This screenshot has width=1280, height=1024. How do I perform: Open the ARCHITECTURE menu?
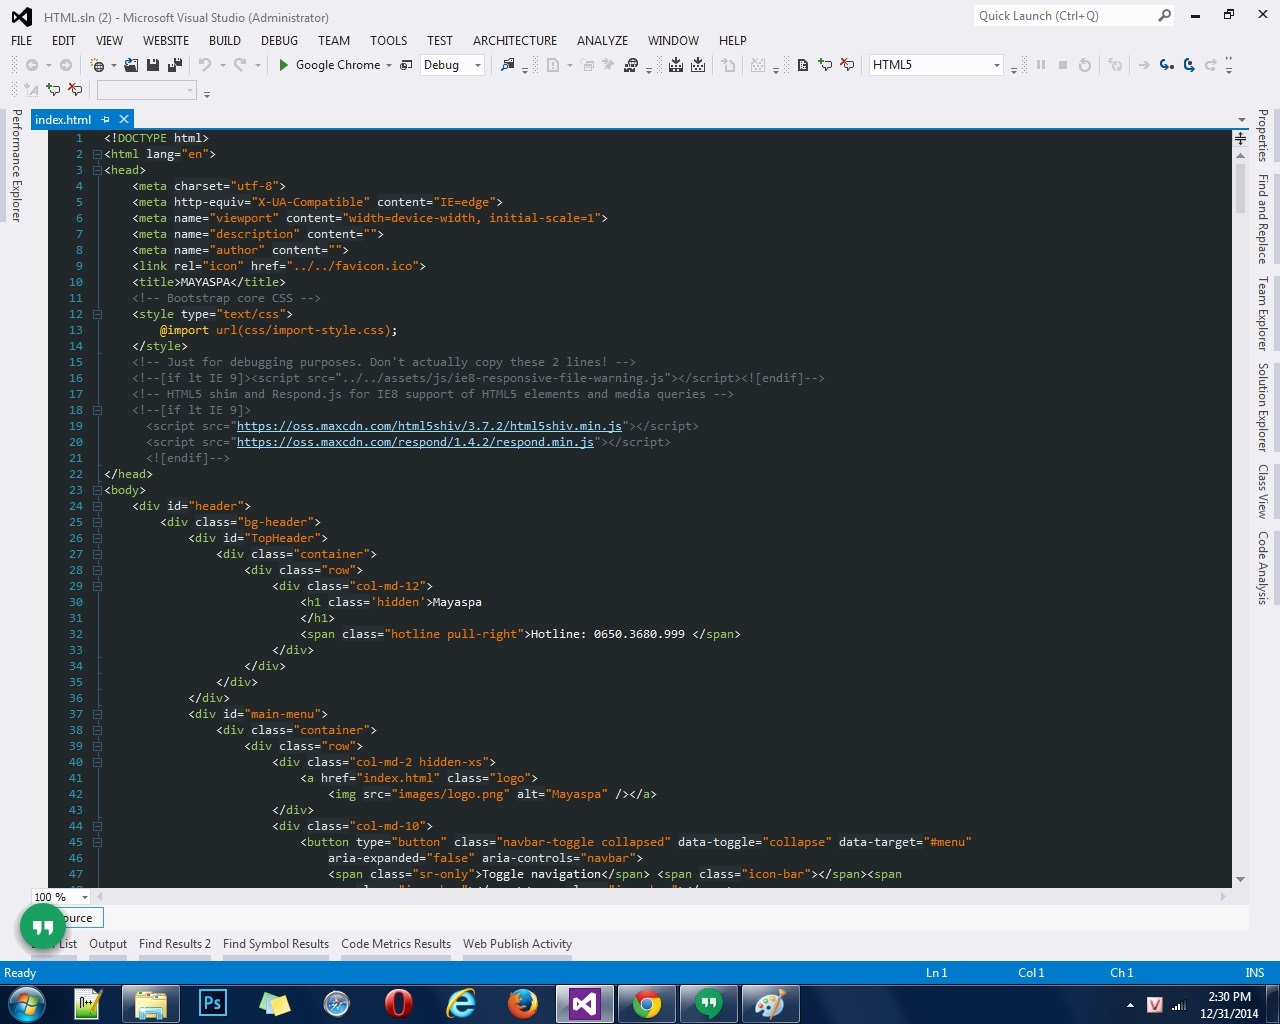tap(515, 41)
